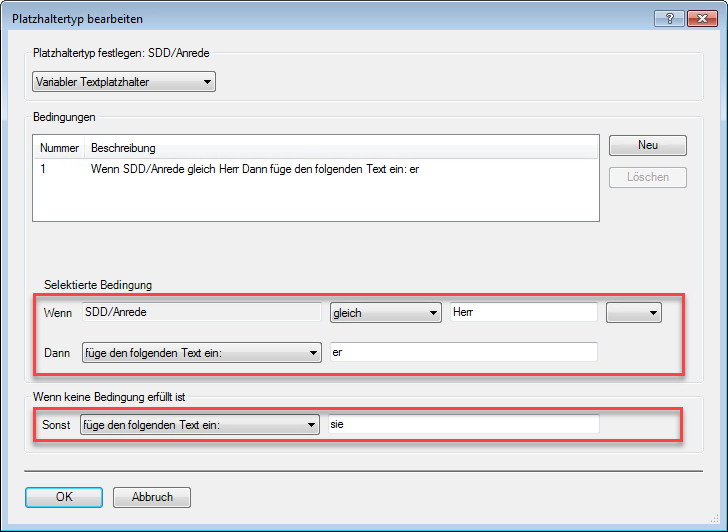Confirm with the OK button
The image size is (728, 532).
point(64,497)
